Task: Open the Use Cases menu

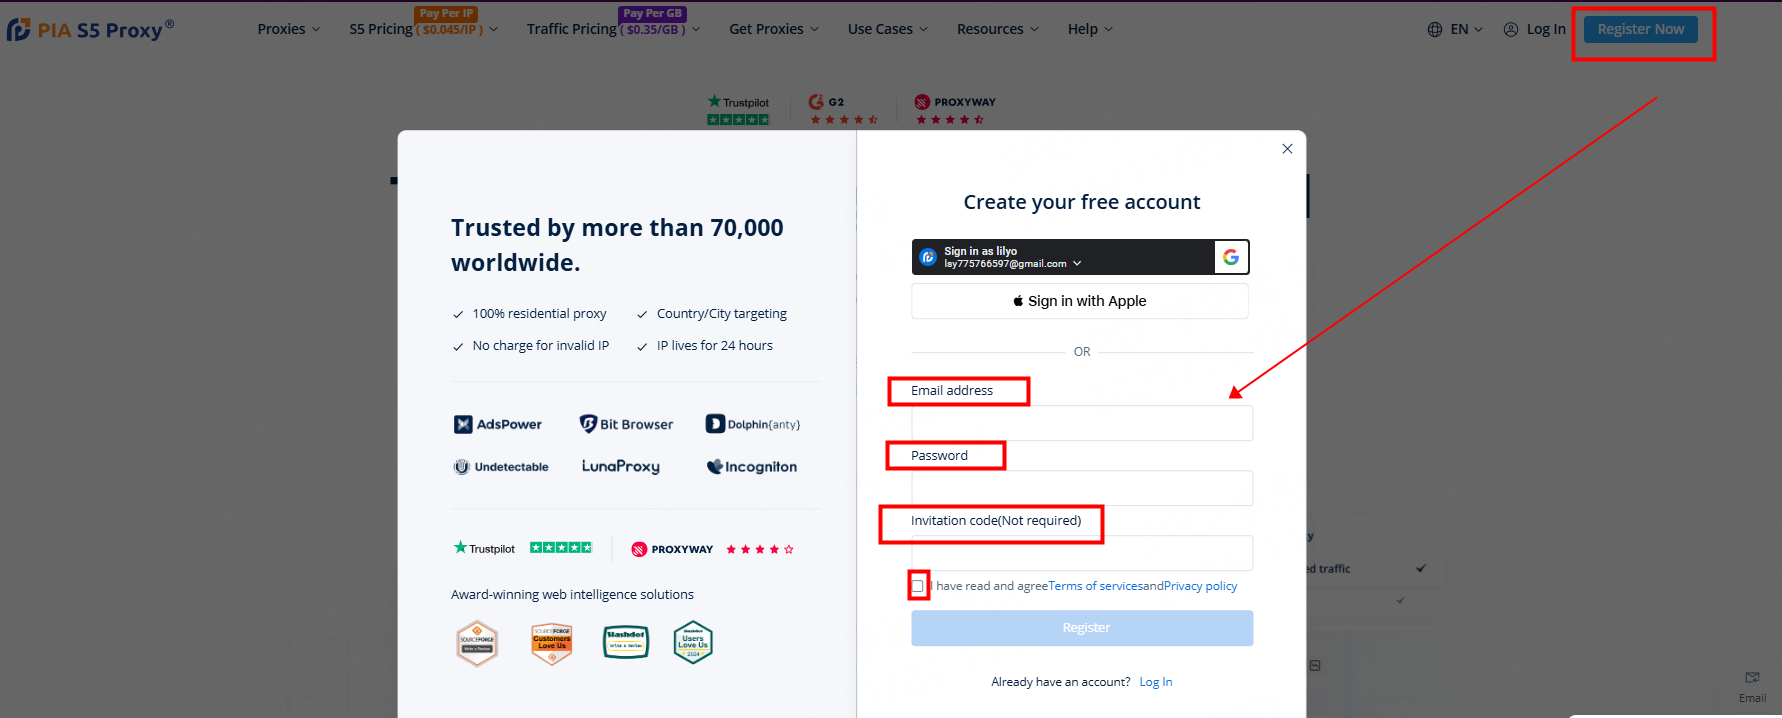Action: (x=888, y=29)
